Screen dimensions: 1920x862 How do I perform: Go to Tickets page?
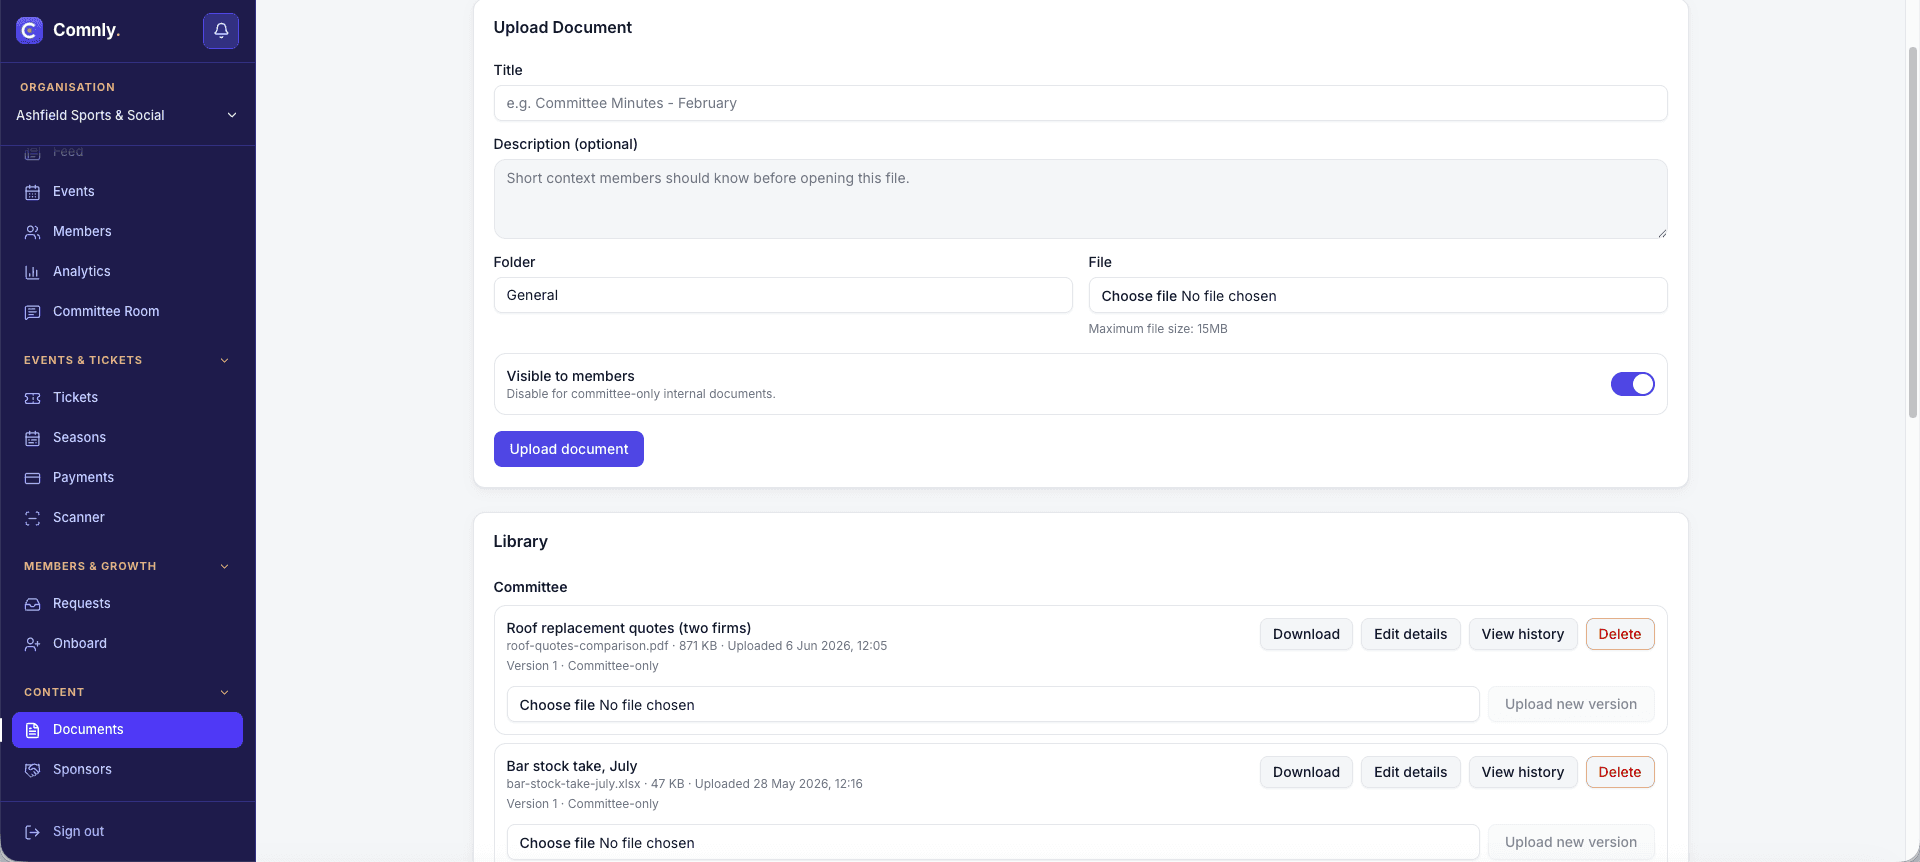pyautogui.click(x=127, y=398)
